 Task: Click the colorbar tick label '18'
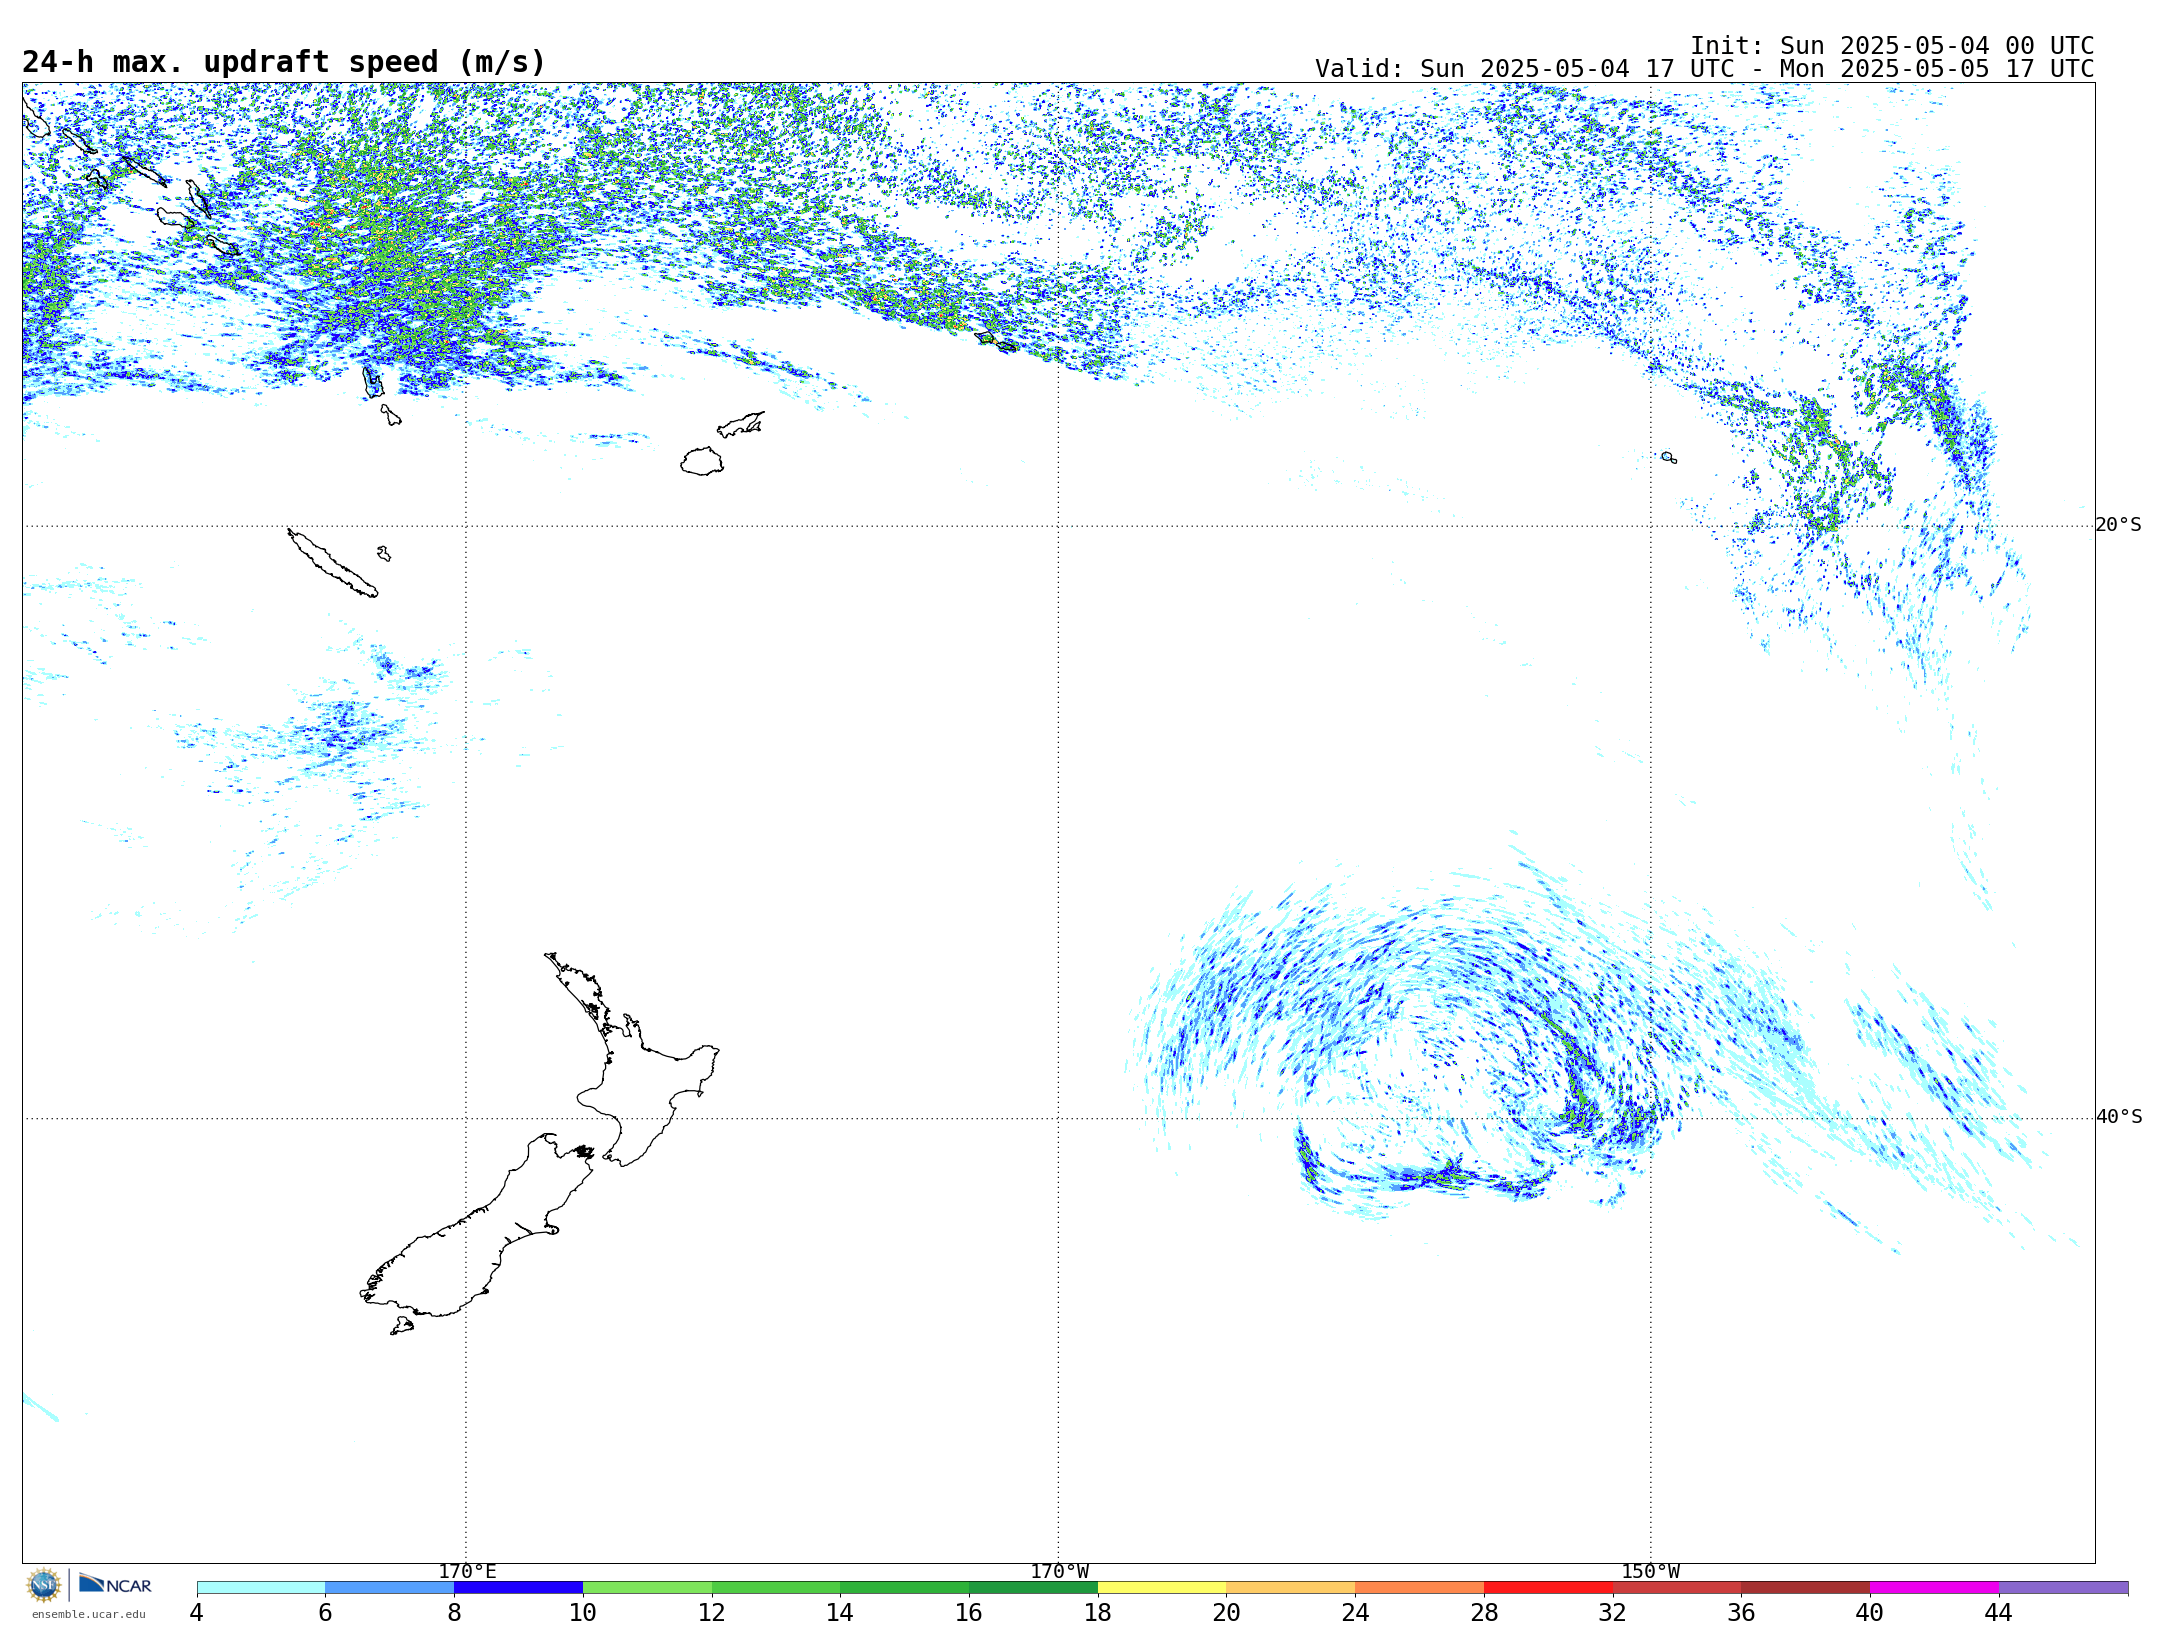pos(1098,1612)
